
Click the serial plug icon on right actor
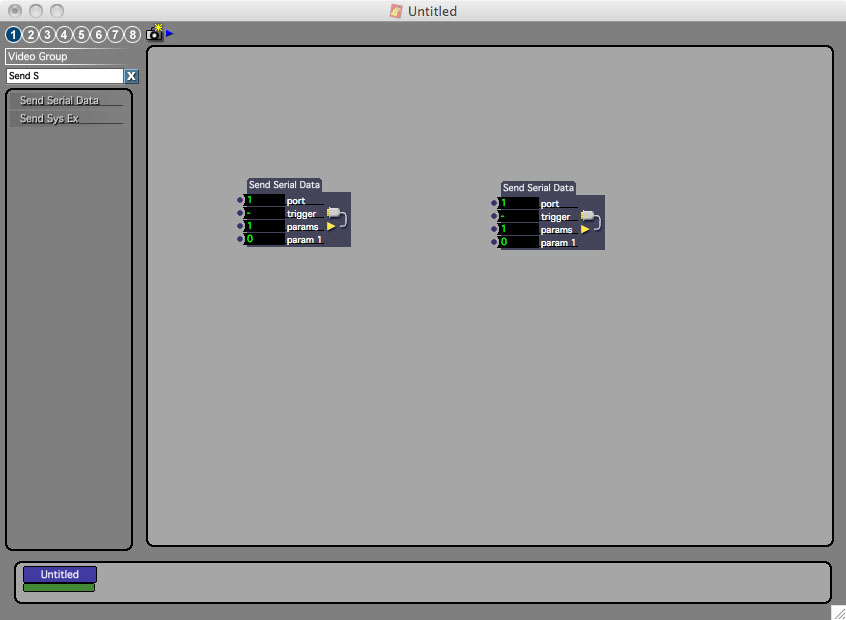click(x=588, y=215)
